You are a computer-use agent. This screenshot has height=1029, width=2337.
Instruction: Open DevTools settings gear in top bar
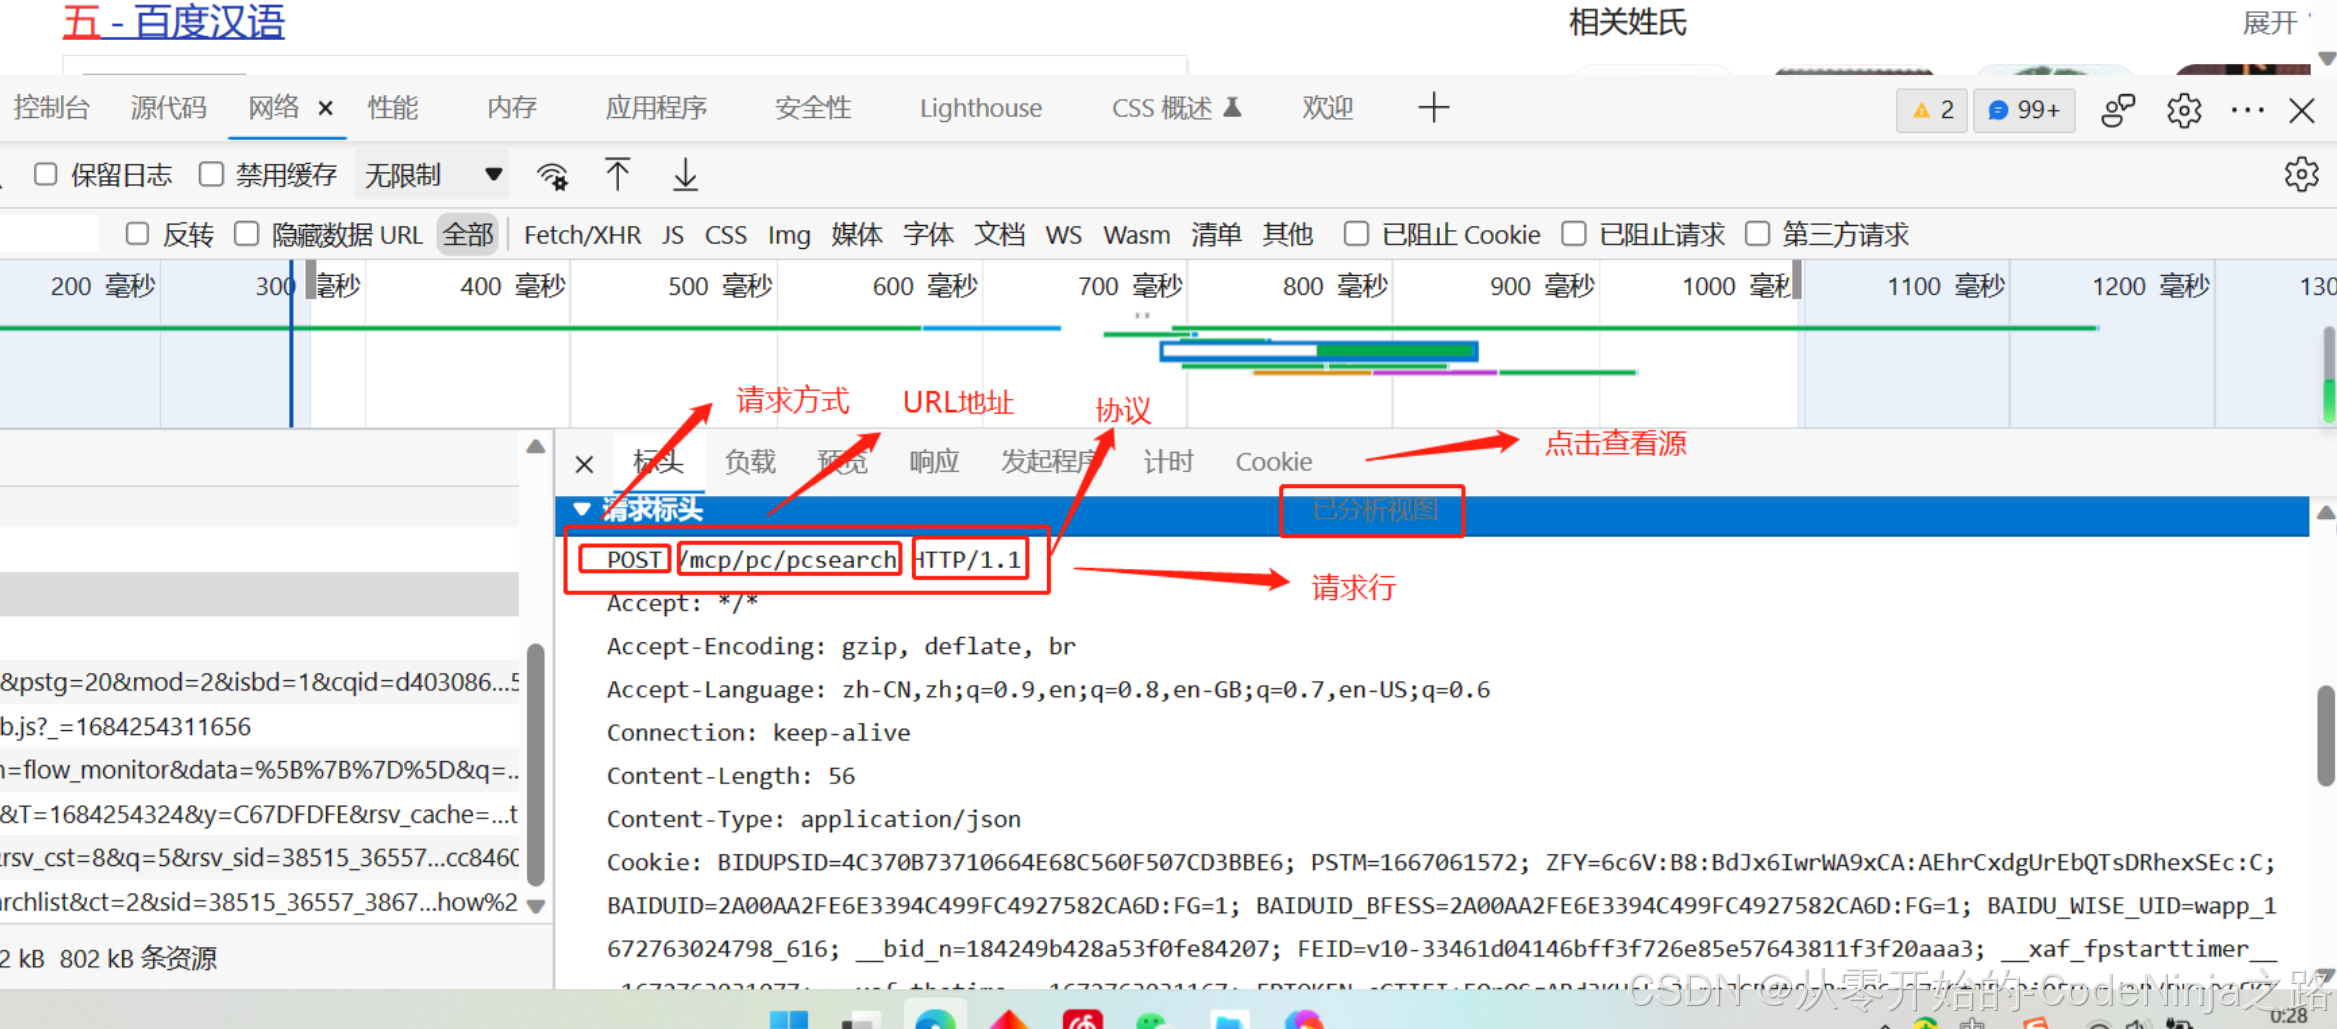click(2183, 110)
